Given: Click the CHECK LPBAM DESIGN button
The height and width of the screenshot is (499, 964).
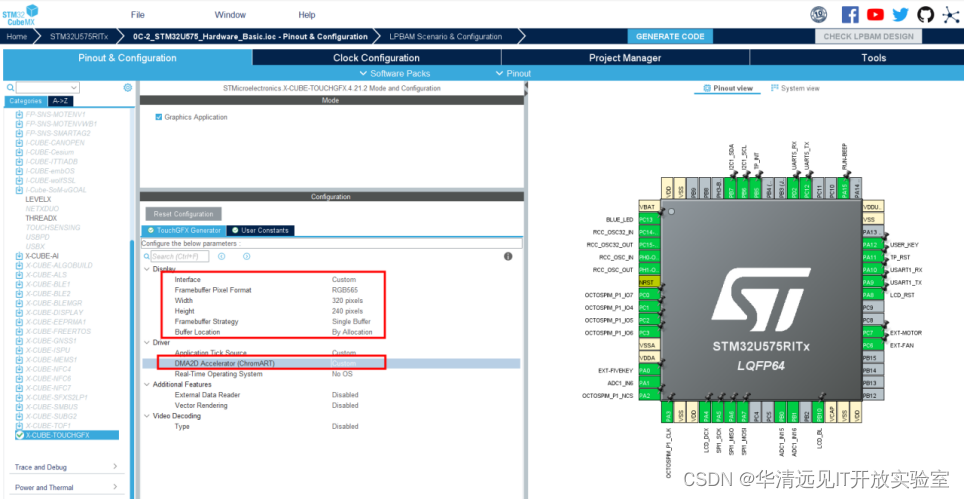Looking at the screenshot, I should click(x=868, y=36).
